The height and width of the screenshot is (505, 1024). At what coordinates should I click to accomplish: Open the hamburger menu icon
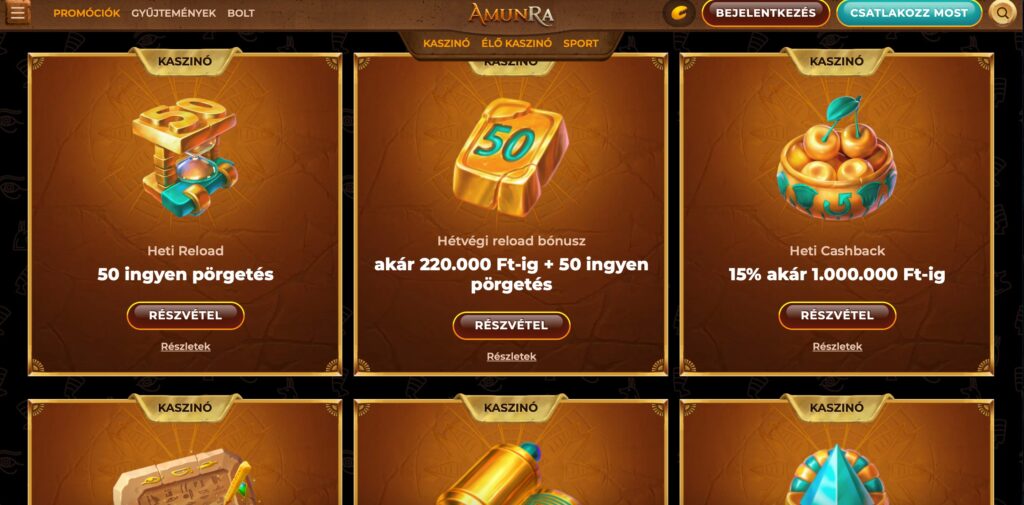pos(18,12)
